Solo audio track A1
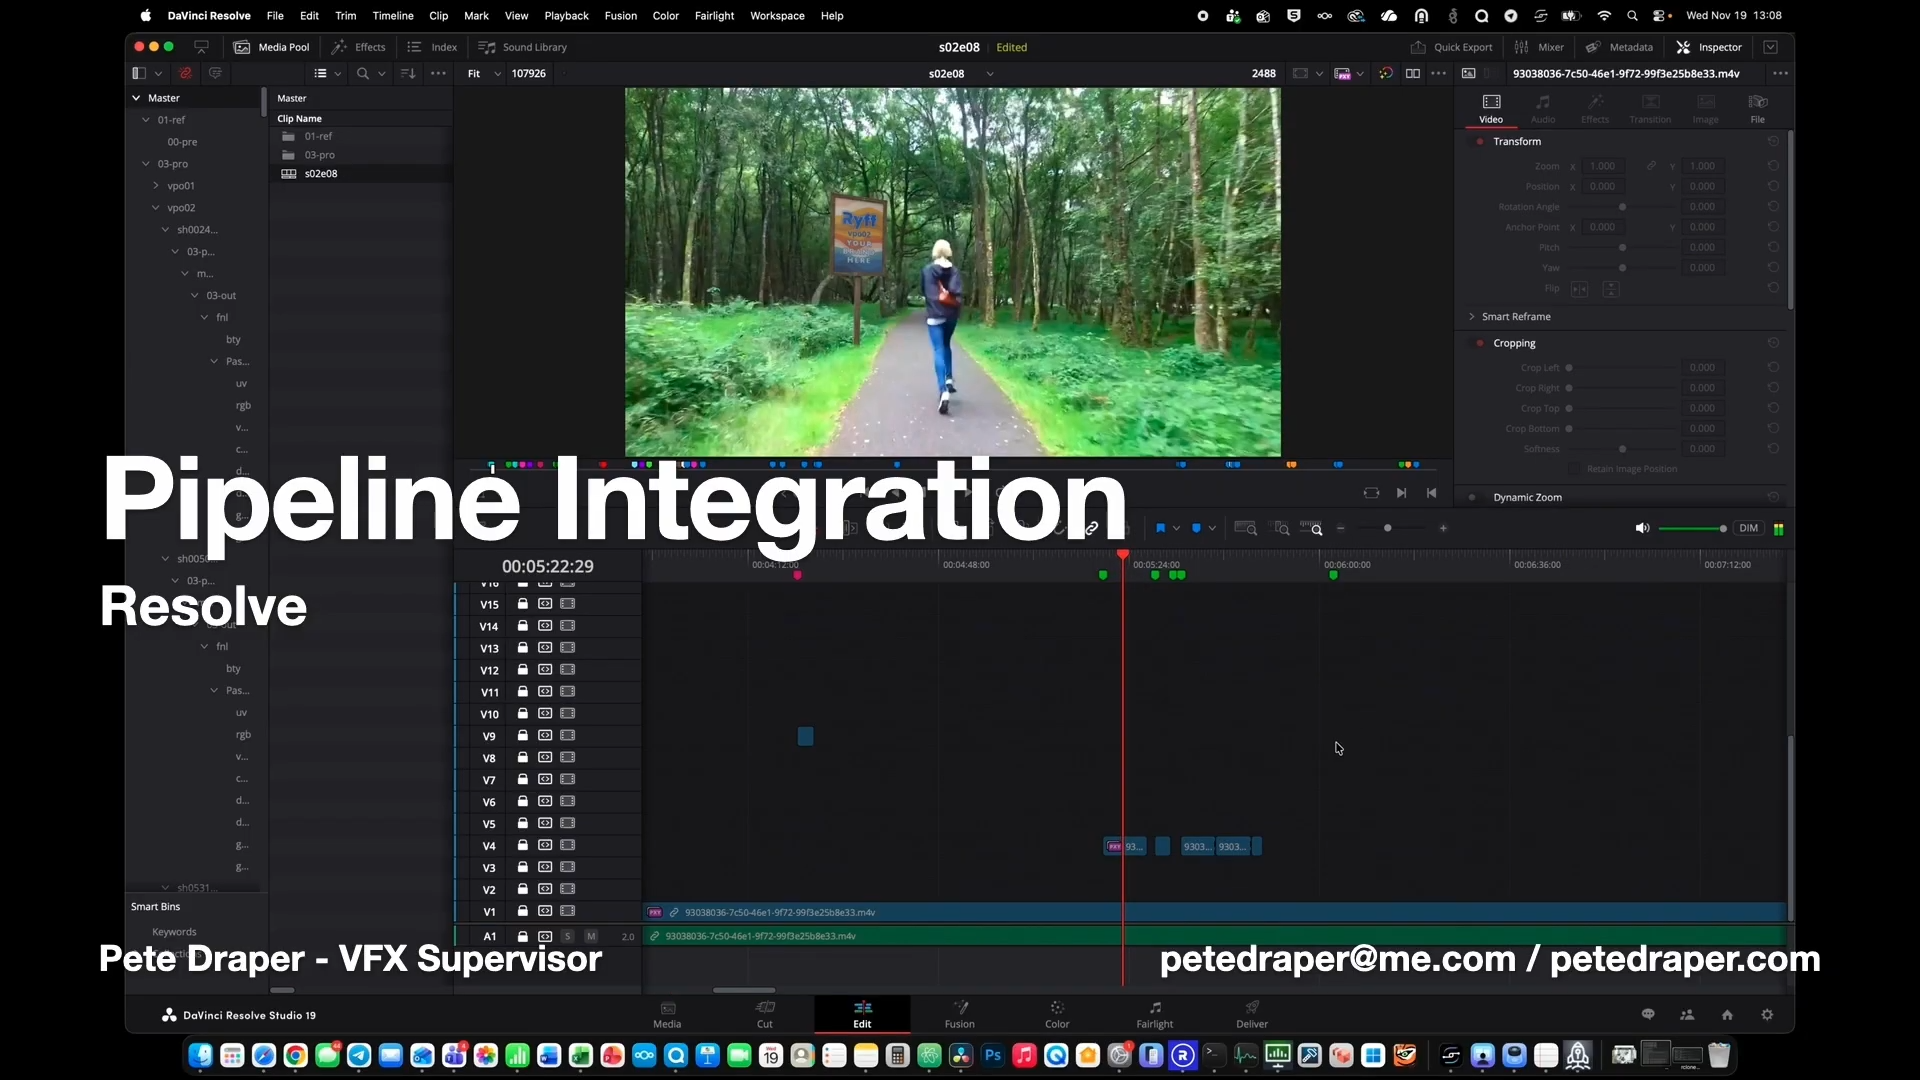Viewport: 1920px width, 1080px height. pyautogui.click(x=567, y=937)
